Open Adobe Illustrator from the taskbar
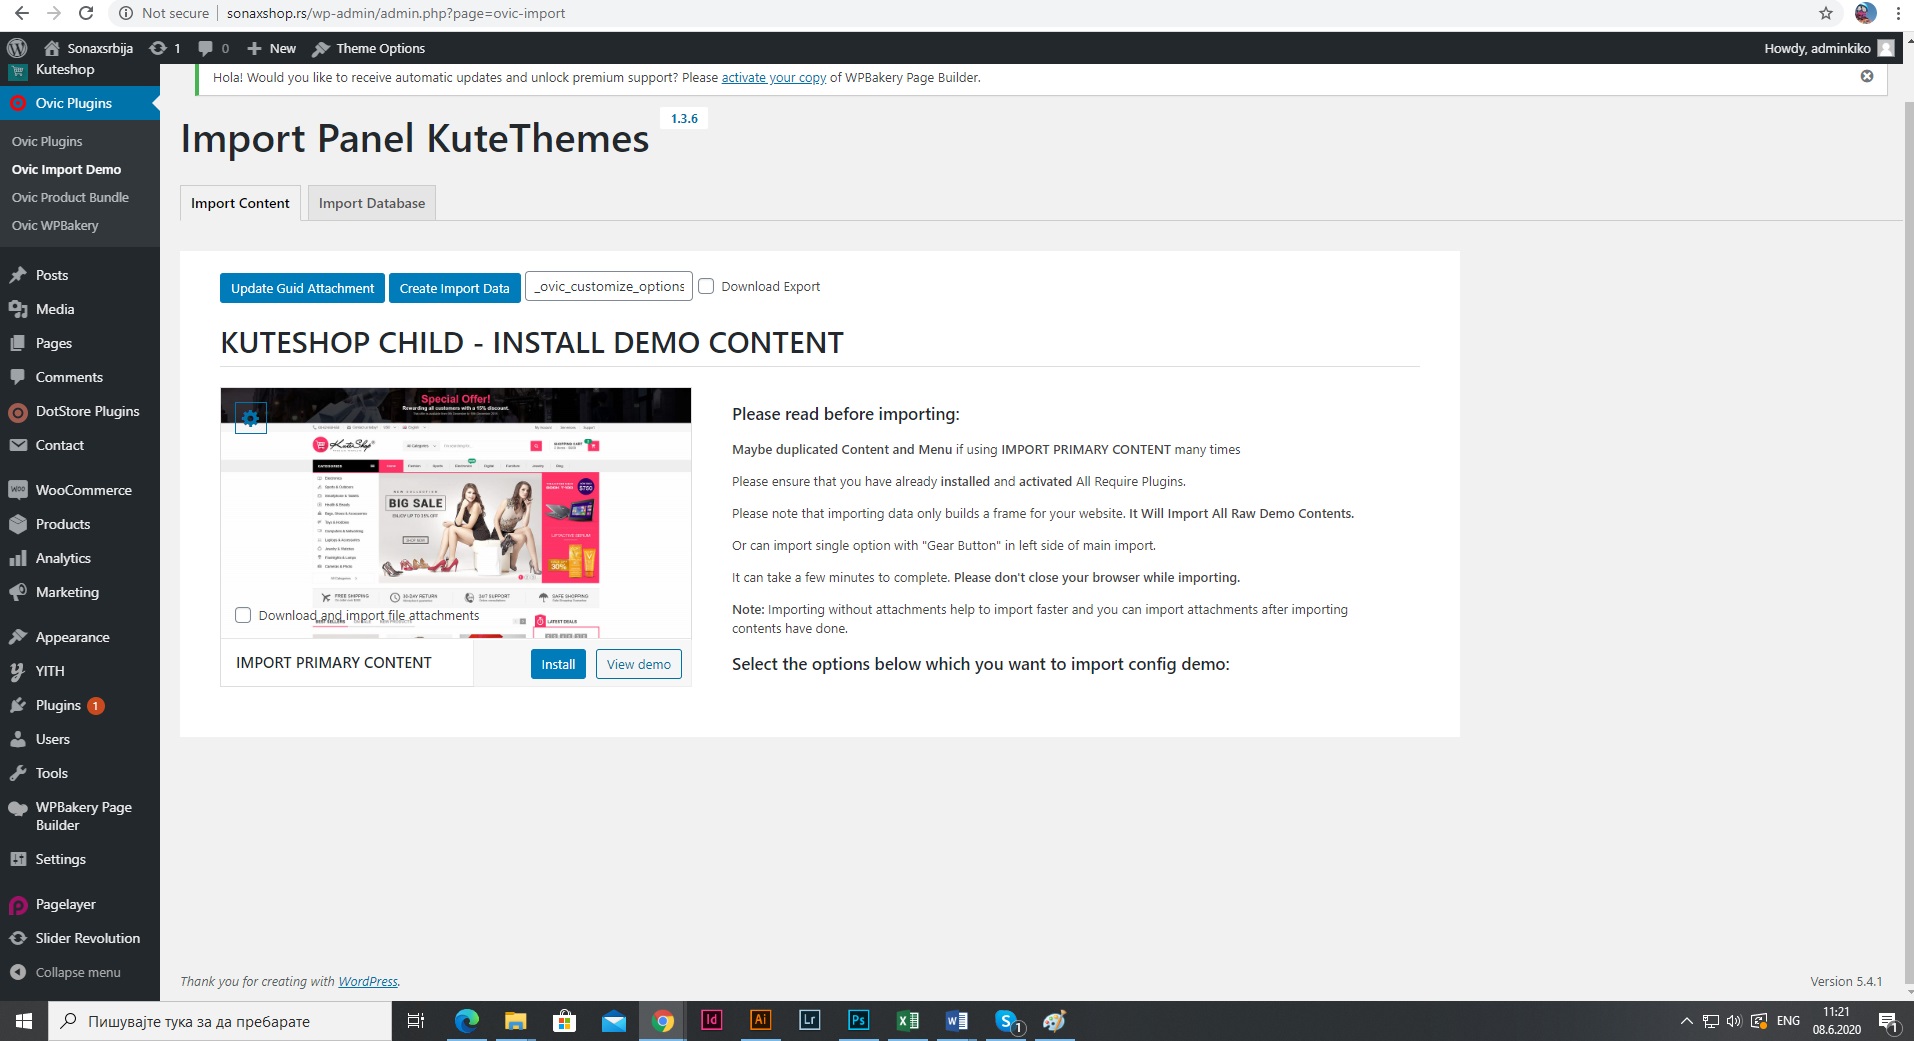 760,1020
